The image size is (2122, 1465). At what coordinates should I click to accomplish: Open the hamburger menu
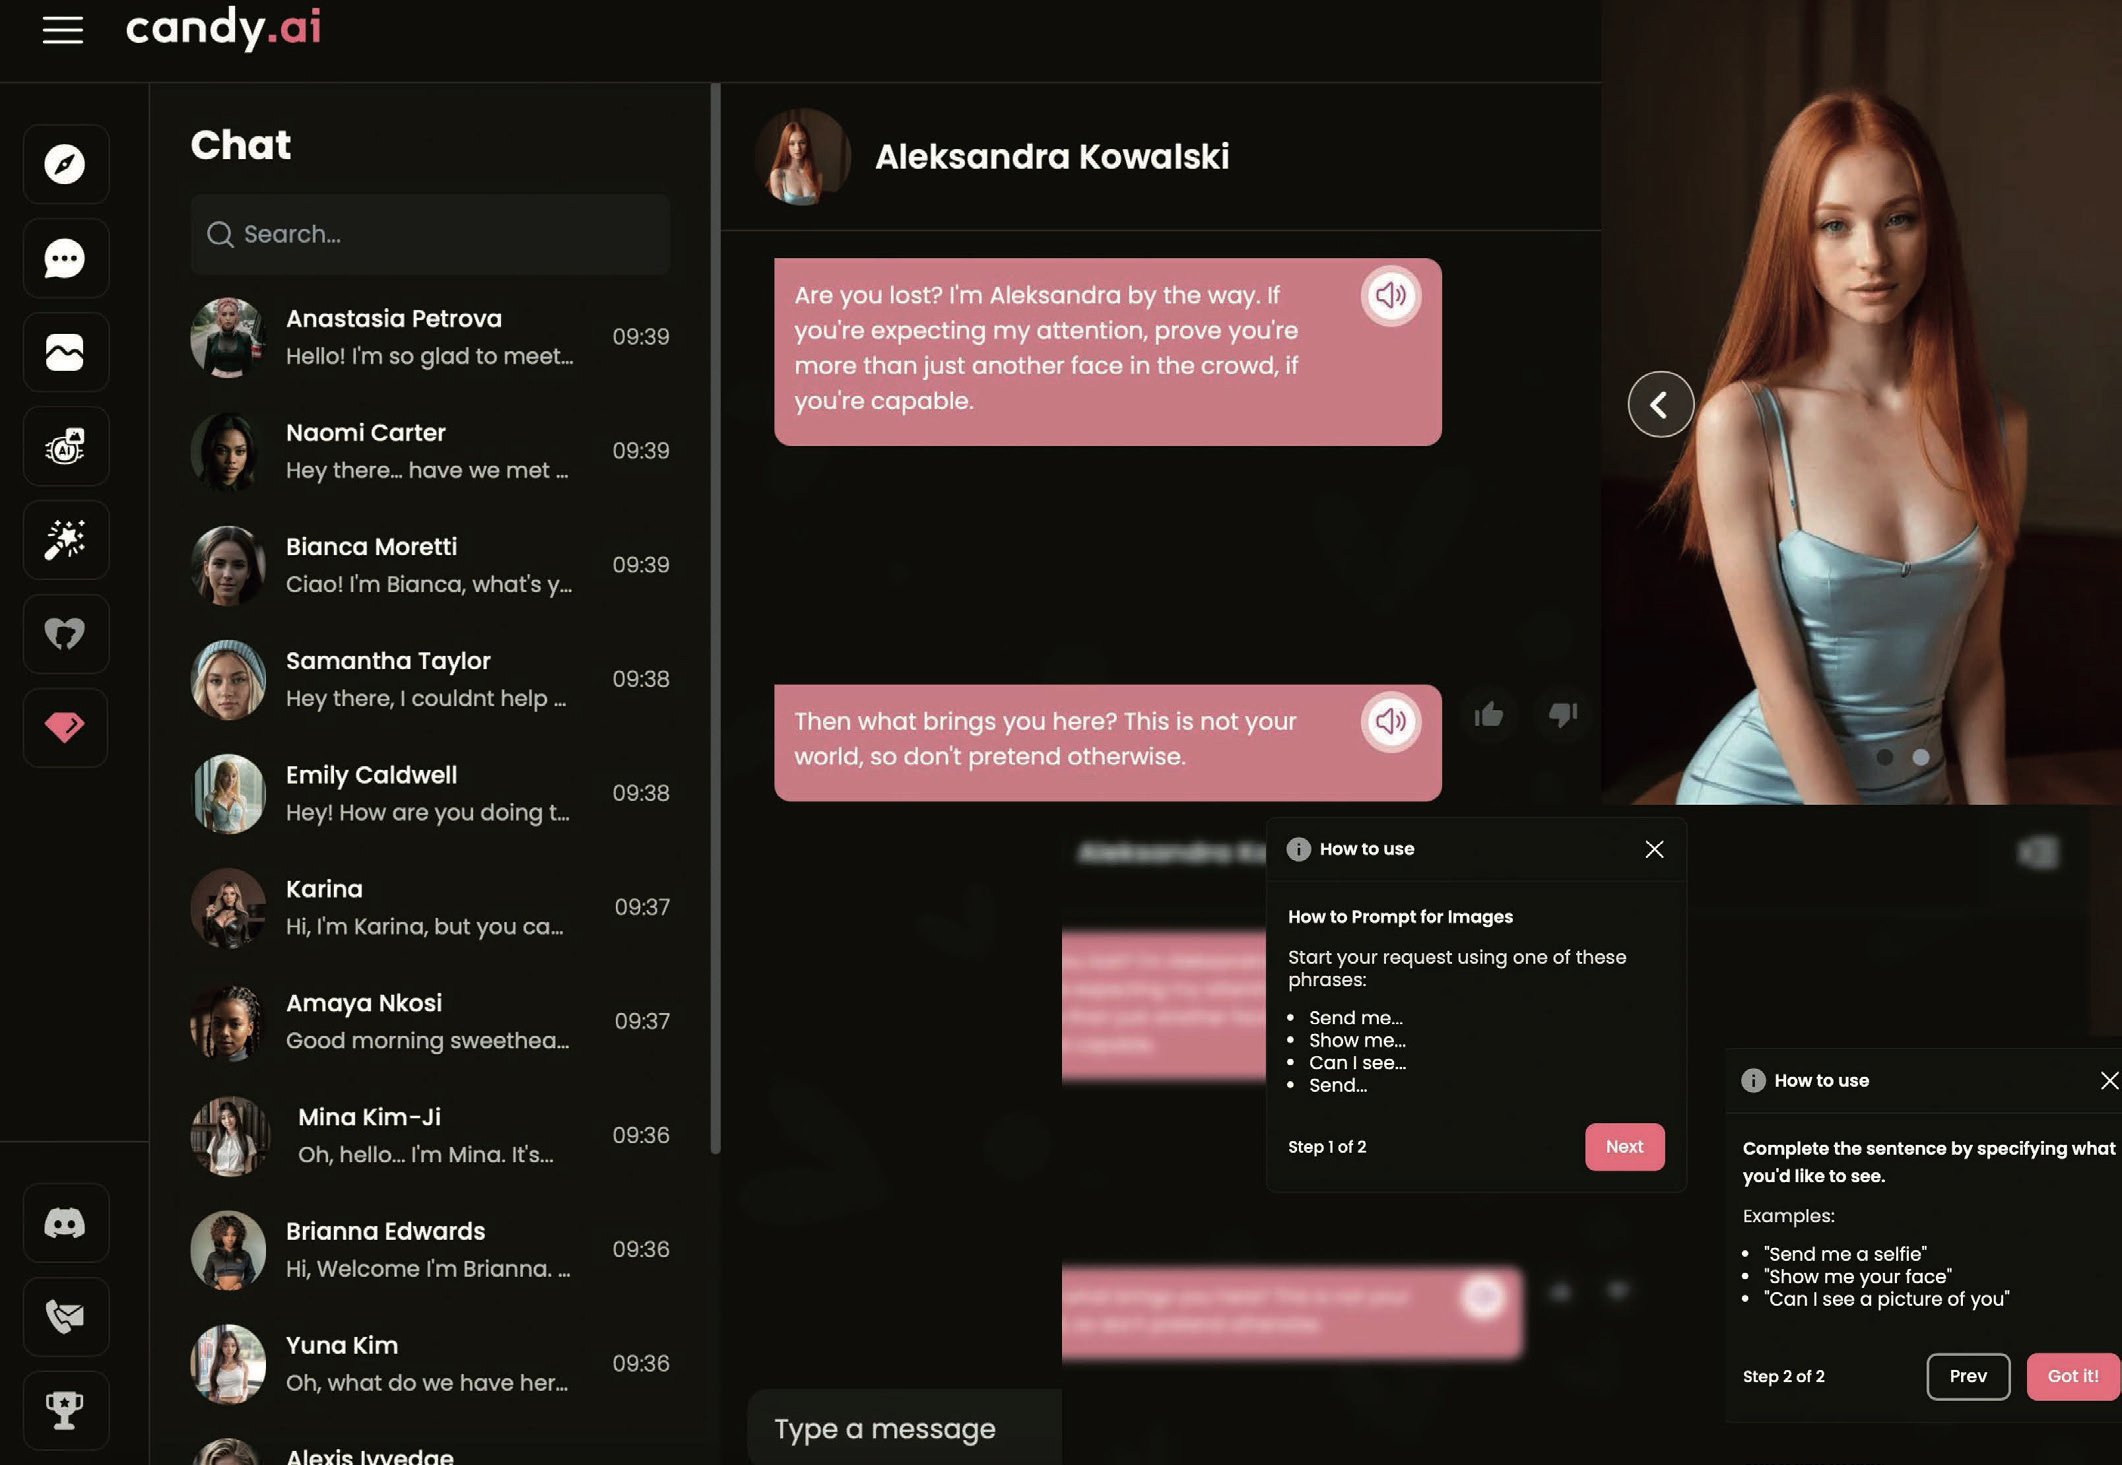[62, 30]
